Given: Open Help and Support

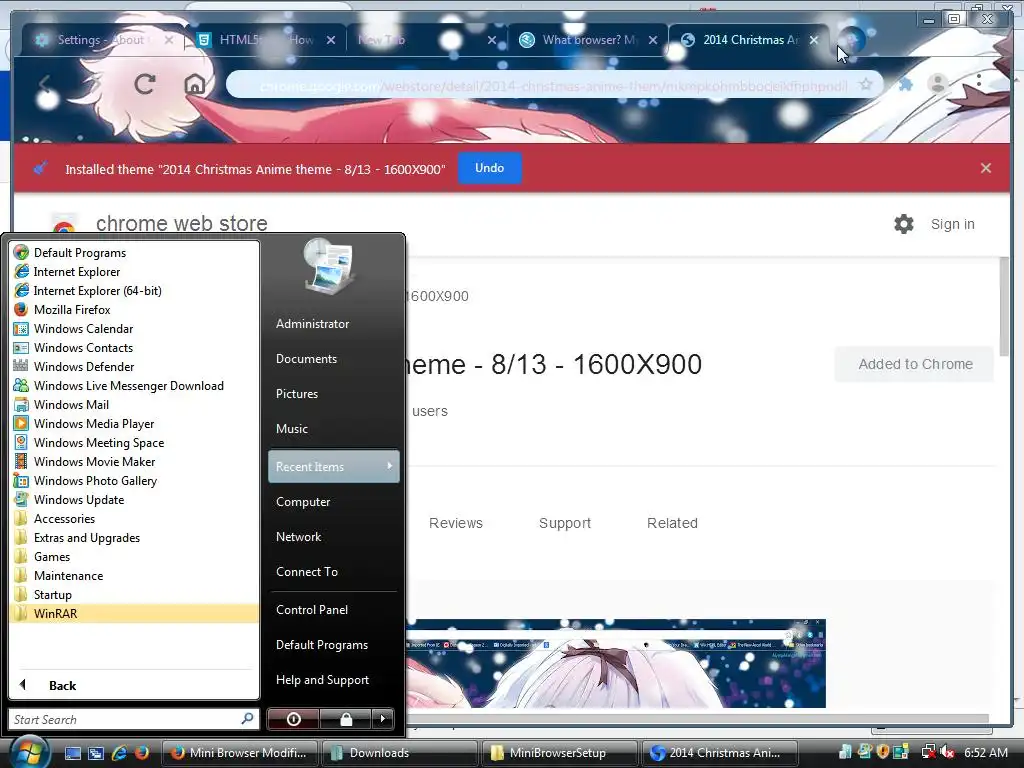Looking at the screenshot, I should coord(322,680).
